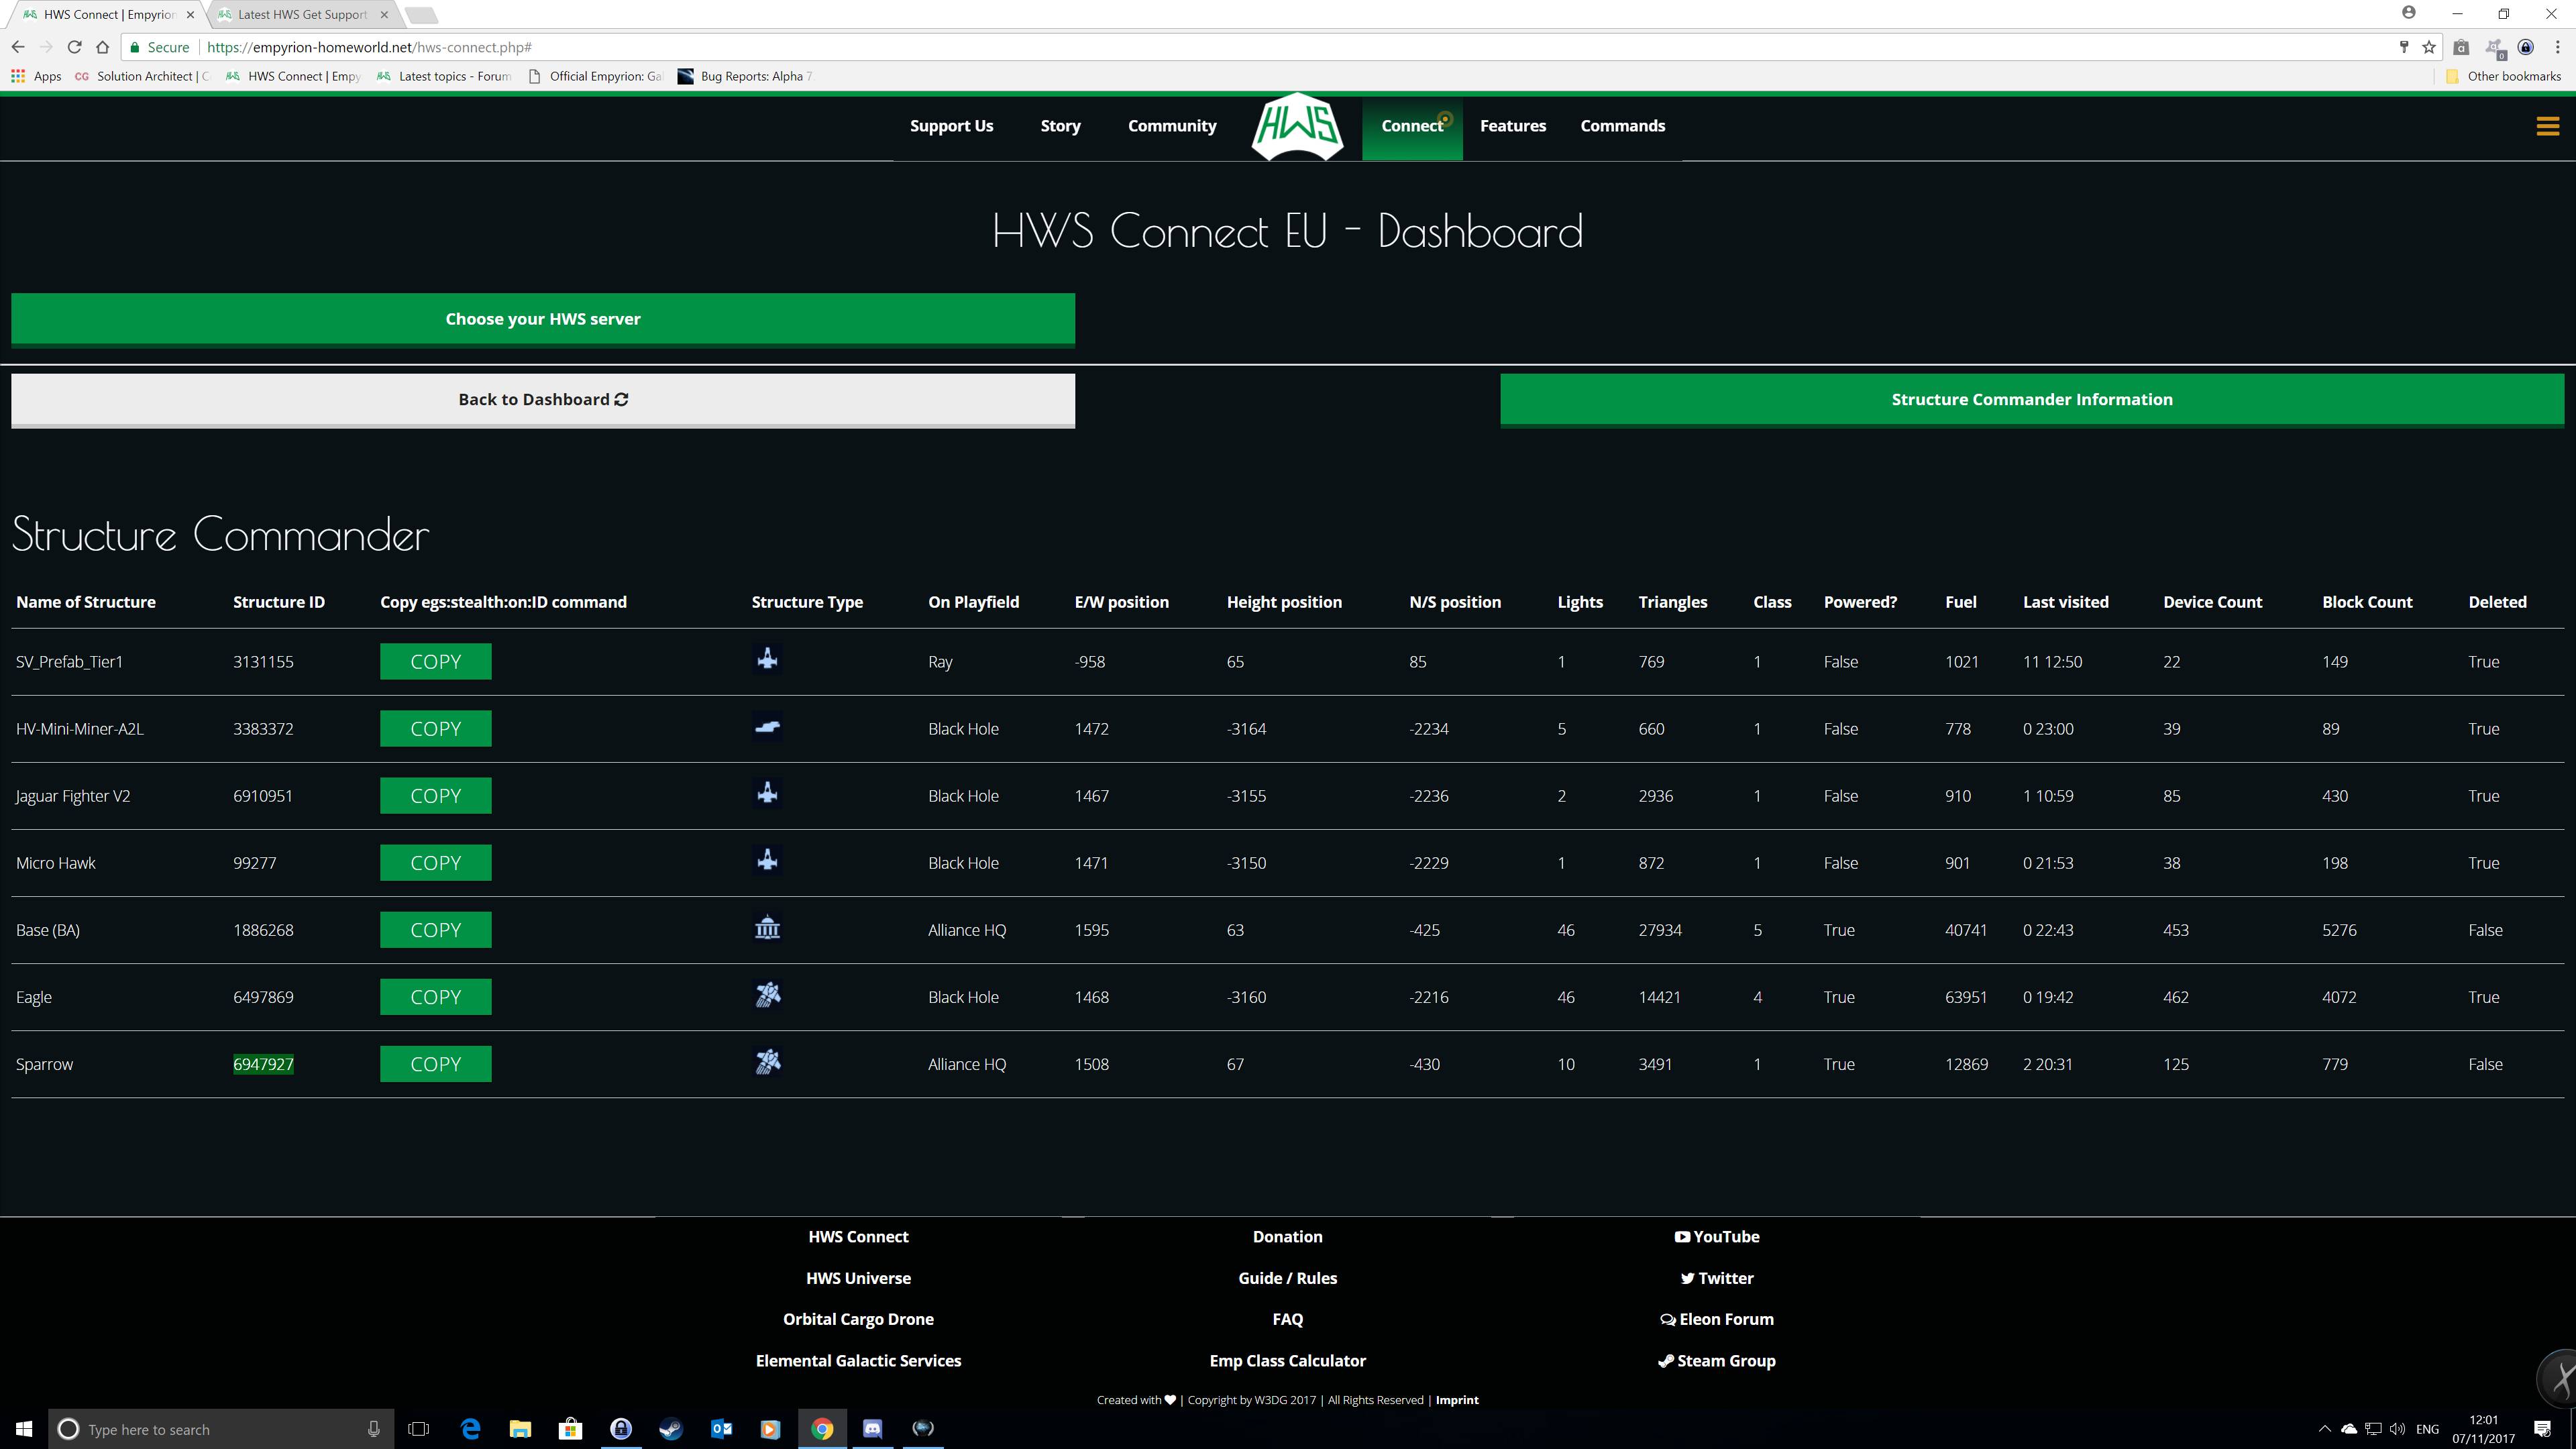Copy stealth command for Sparrow

[x=435, y=1063]
